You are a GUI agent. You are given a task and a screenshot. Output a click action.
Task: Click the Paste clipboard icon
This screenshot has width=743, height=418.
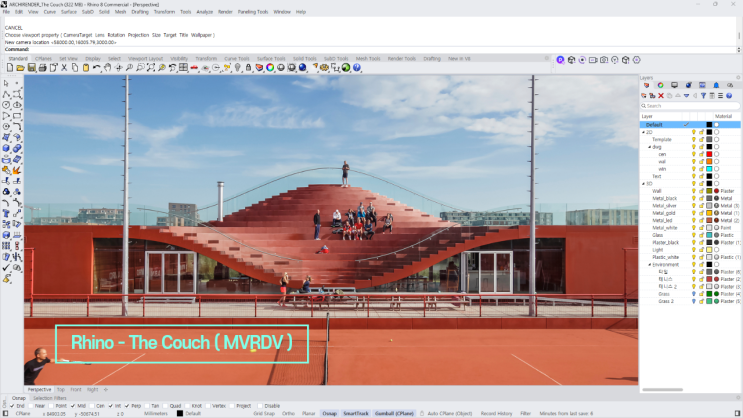(86, 68)
